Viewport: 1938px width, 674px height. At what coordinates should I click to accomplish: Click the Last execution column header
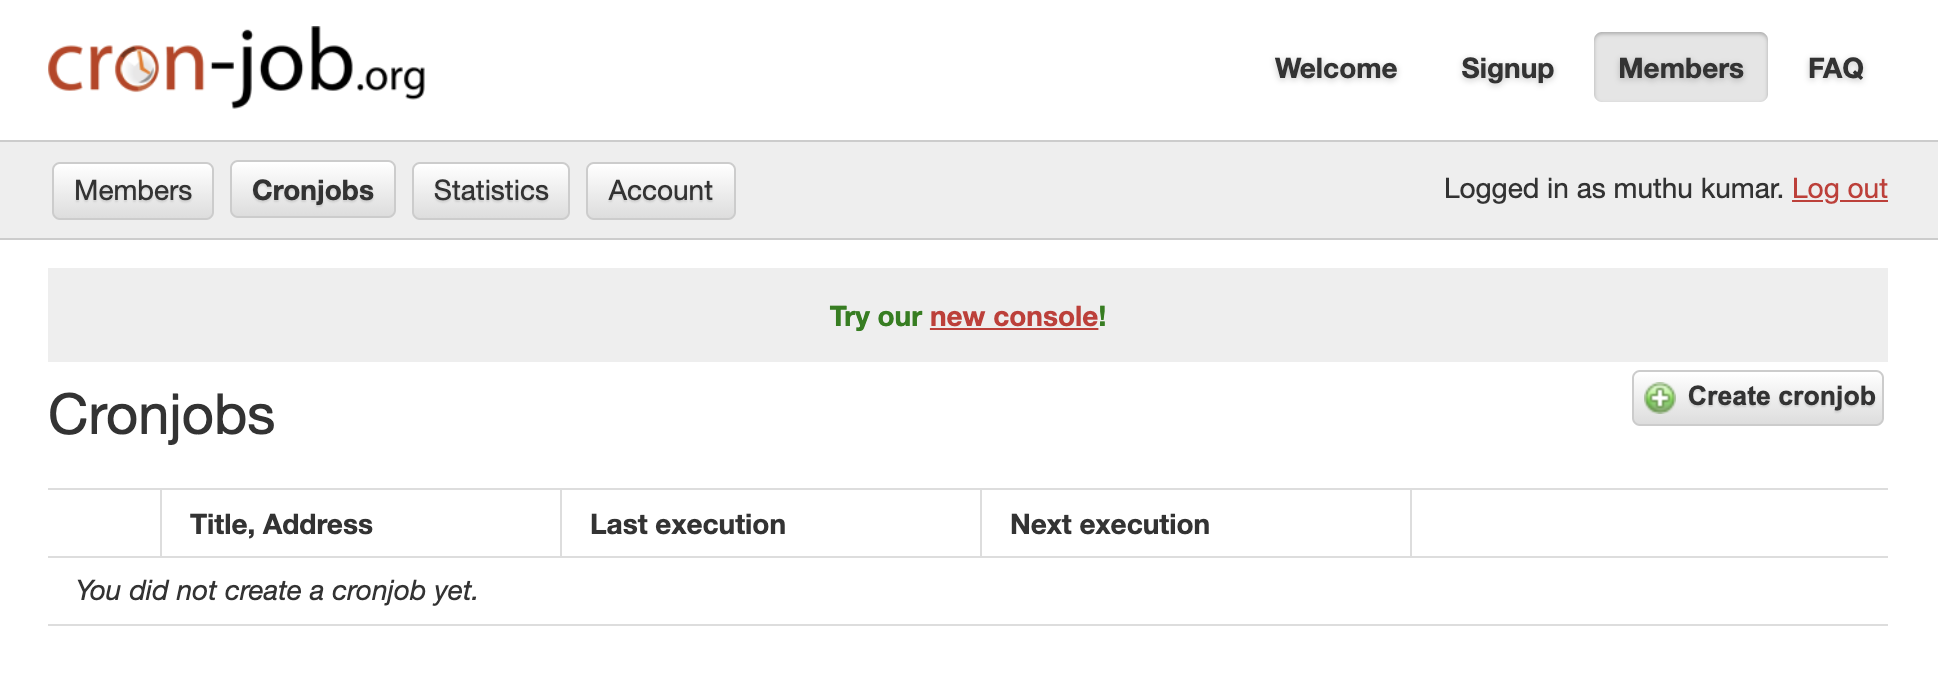coord(687,524)
